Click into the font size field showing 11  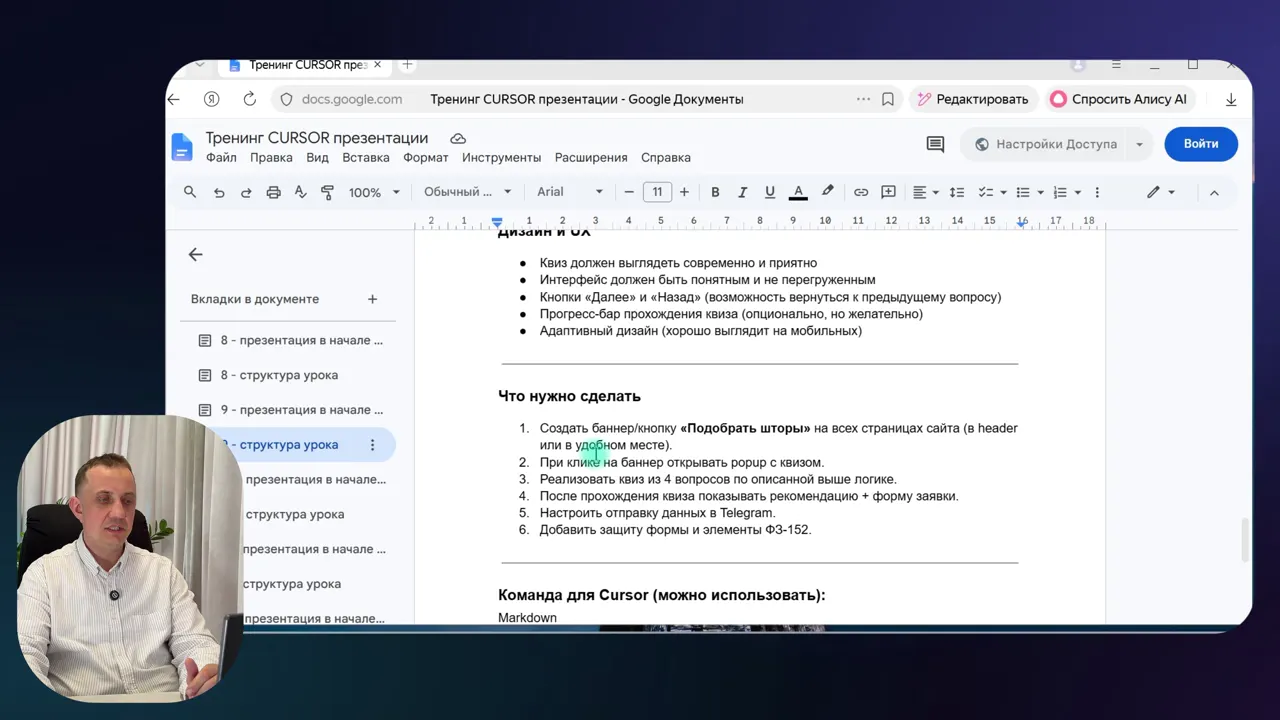(x=657, y=192)
